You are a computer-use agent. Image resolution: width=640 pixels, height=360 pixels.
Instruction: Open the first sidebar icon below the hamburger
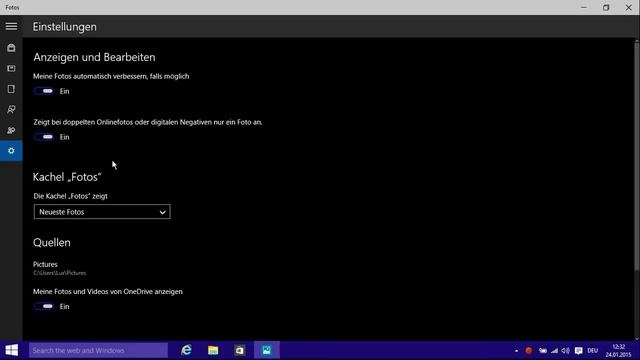(x=11, y=48)
